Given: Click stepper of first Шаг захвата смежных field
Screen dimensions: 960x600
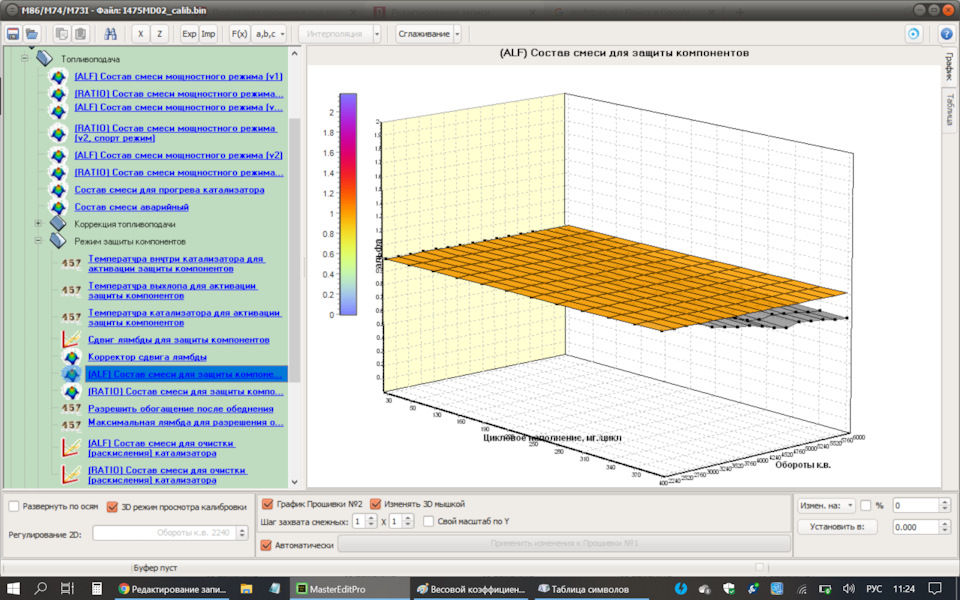Looking at the screenshot, I should [x=371, y=521].
